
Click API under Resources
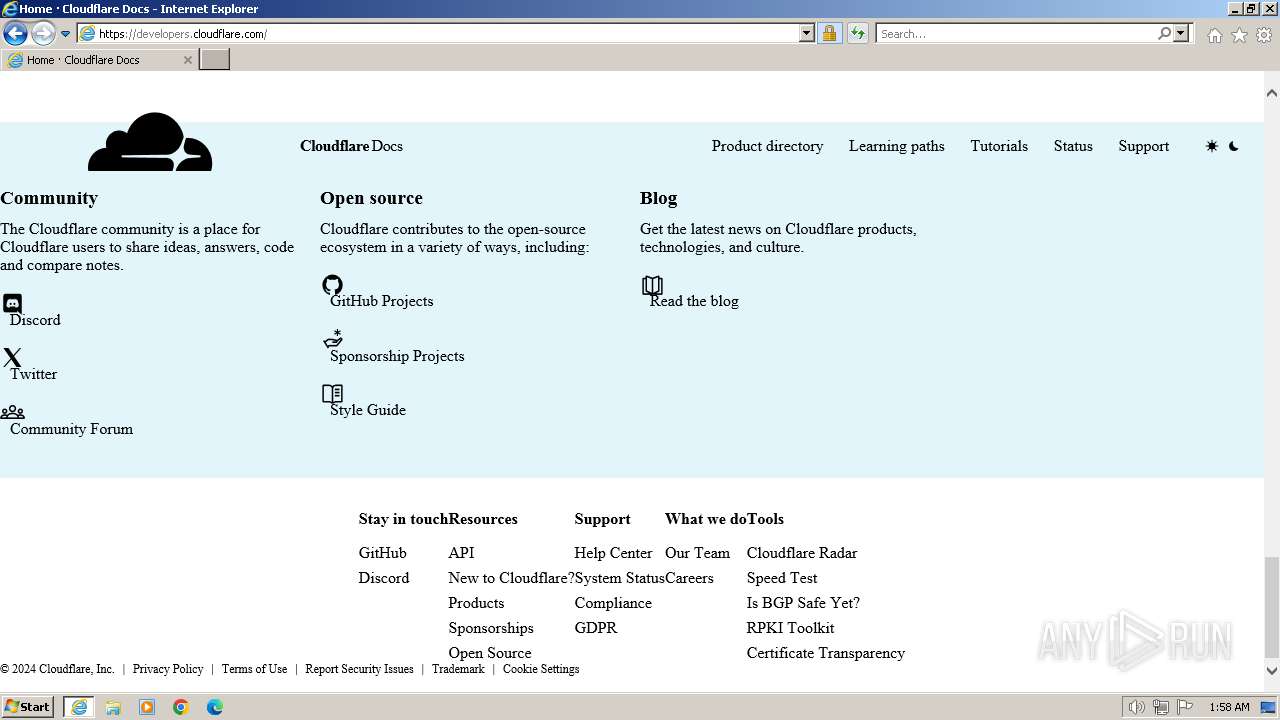point(461,553)
